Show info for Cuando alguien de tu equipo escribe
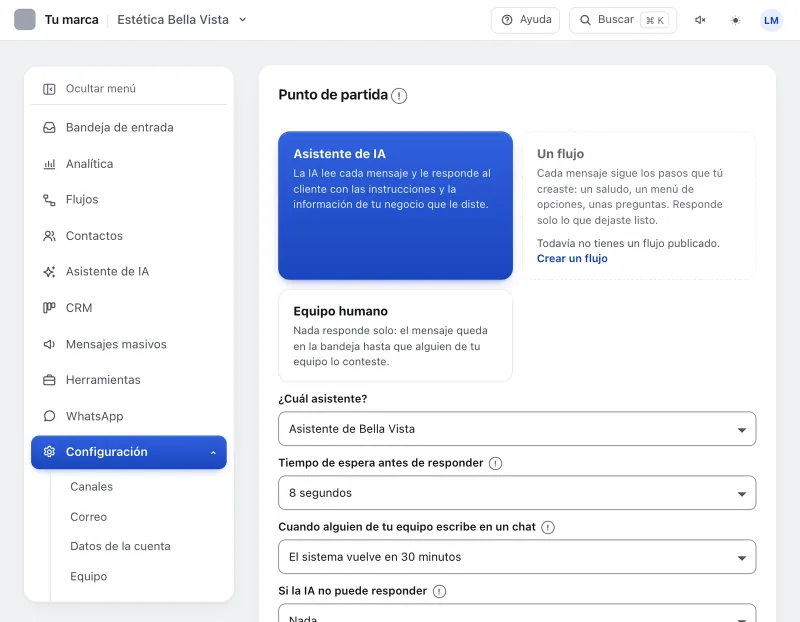 548,528
